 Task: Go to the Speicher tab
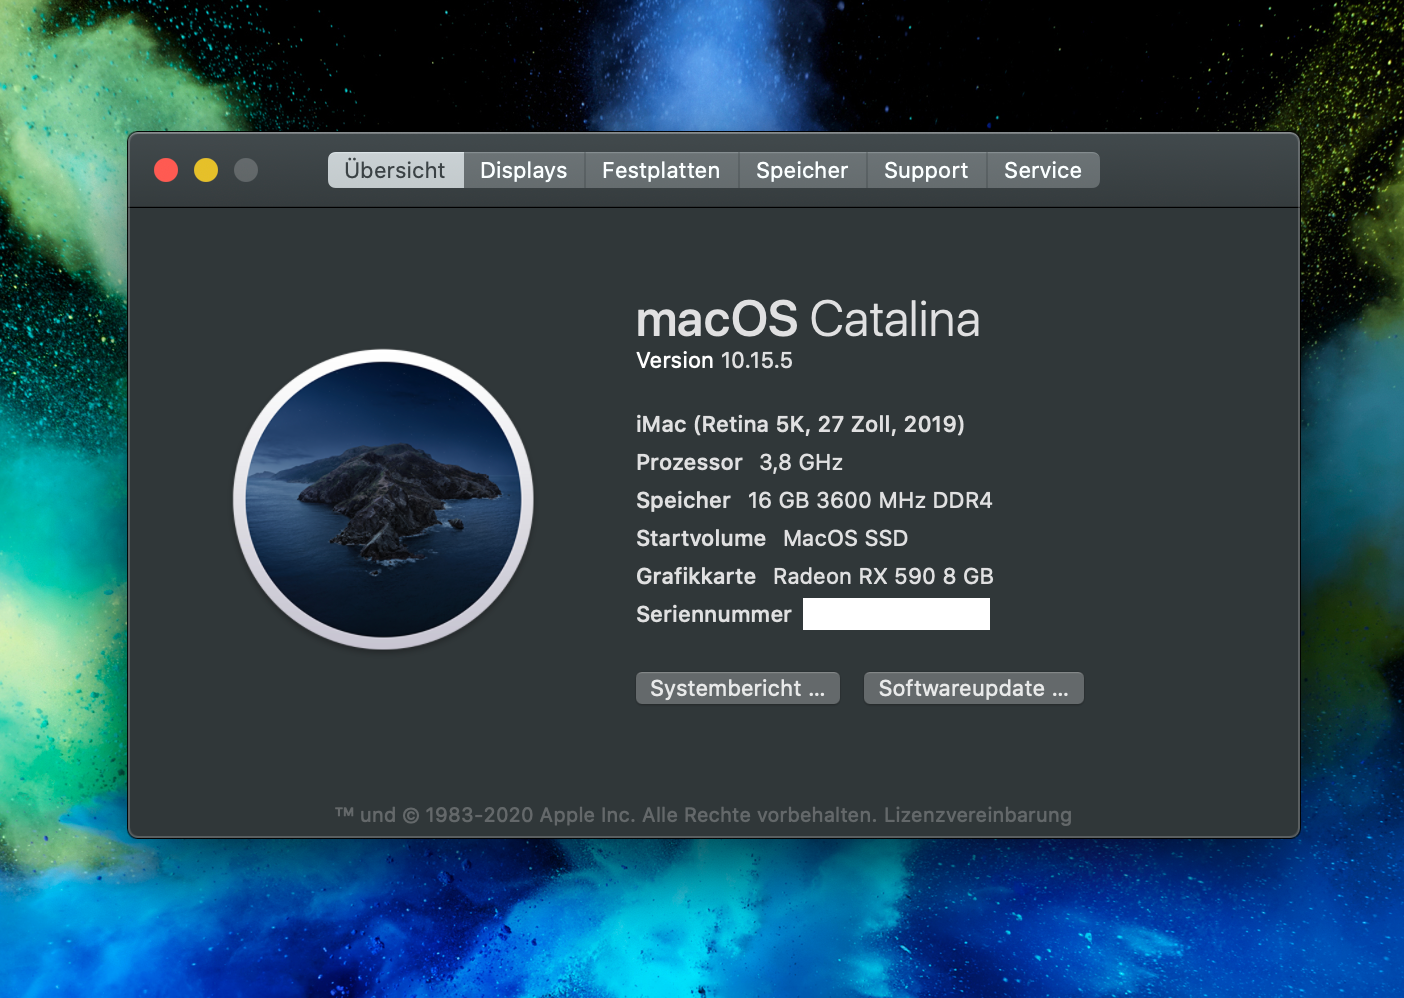[x=802, y=170]
